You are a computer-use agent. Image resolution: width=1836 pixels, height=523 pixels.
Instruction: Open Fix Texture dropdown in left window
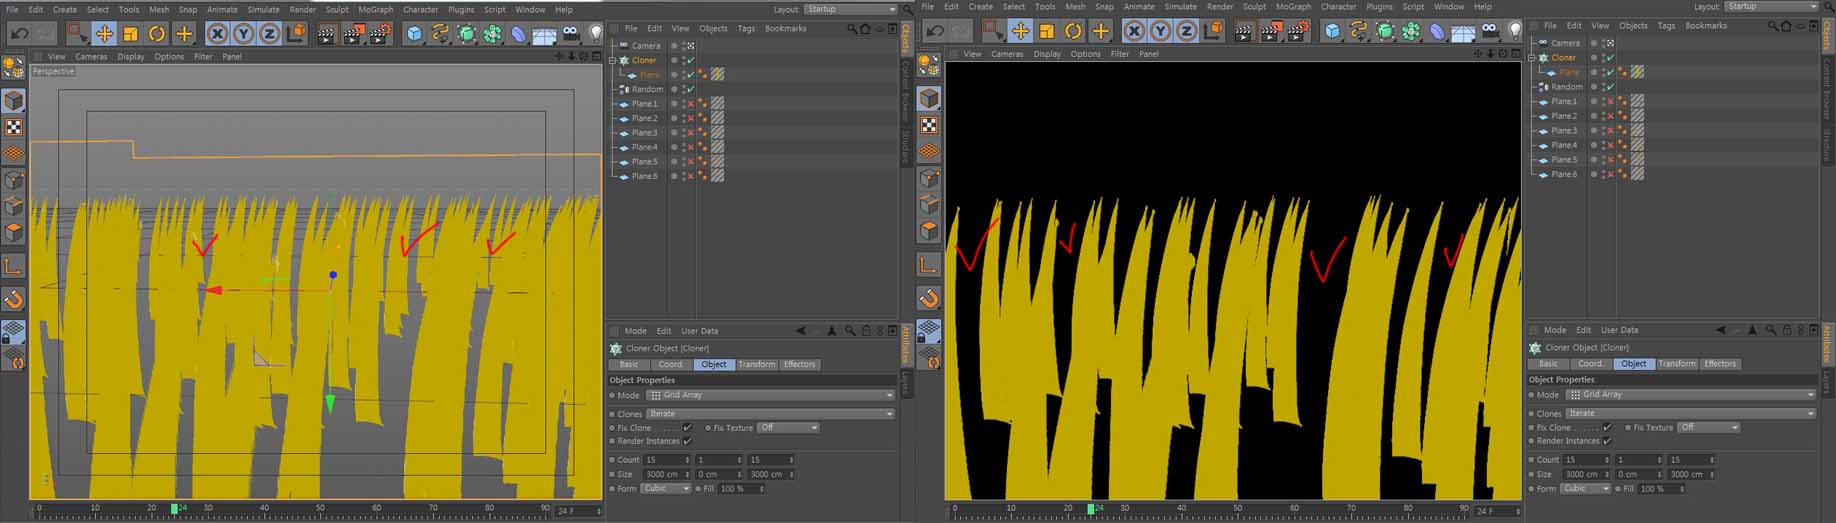pos(788,428)
